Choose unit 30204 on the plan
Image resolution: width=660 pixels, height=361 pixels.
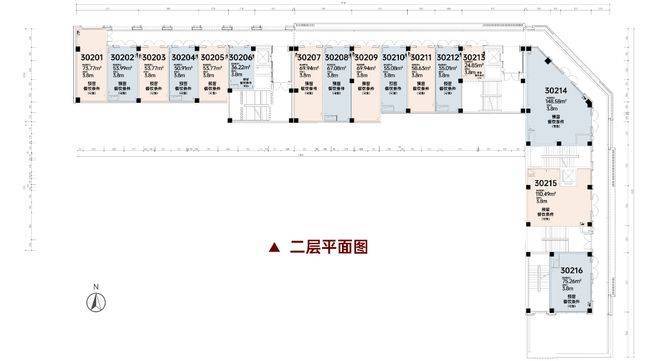184,74
